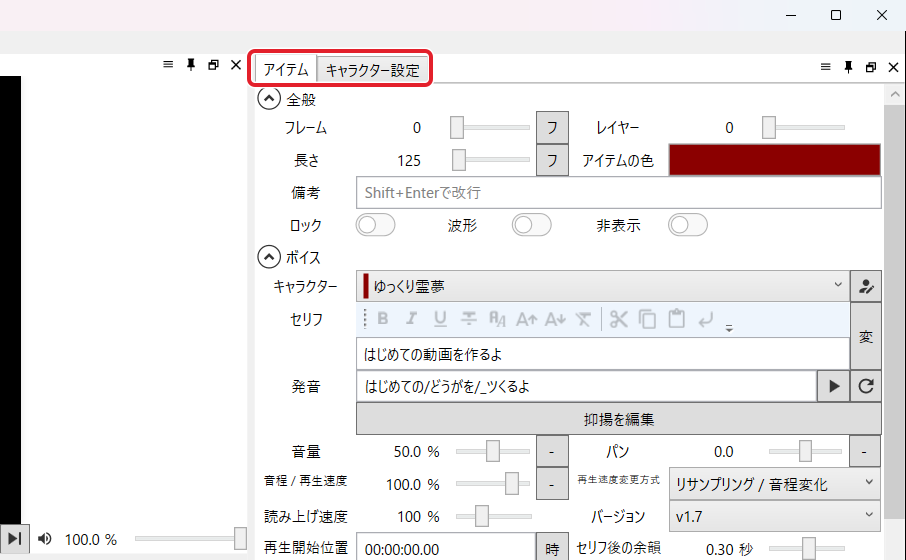Image resolution: width=906 pixels, height=560 pixels.
Task: Adjust the 読み上げ速度 slider
Action: coord(493,516)
